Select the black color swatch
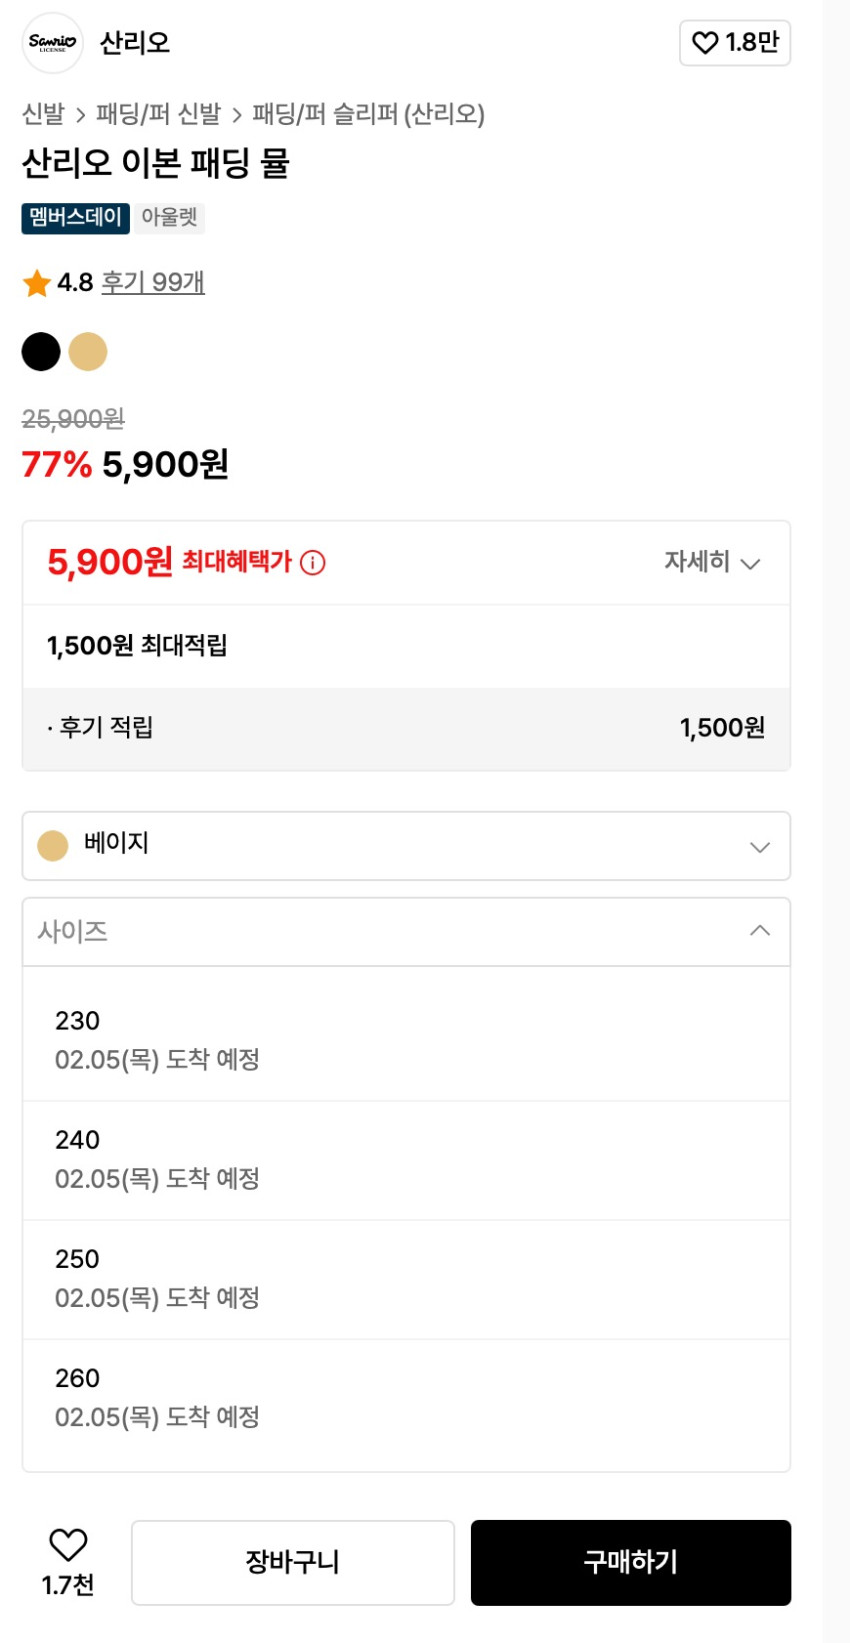Viewport: 850px width, 1643px height. pos(41,352)
